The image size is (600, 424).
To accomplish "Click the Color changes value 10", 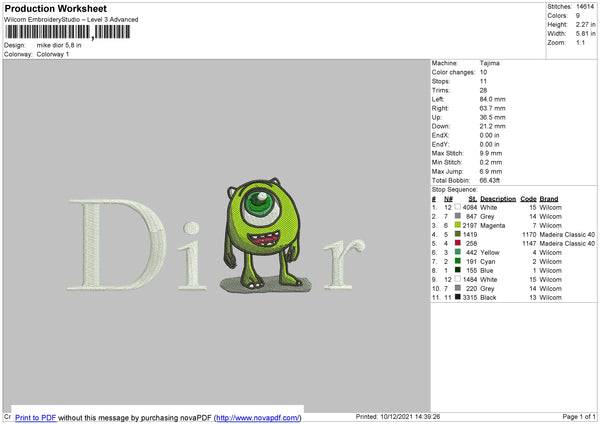I will (x=483, y=72).
